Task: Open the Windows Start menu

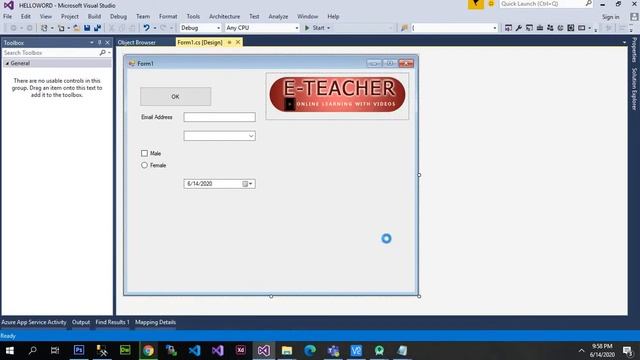Action: 9,350
